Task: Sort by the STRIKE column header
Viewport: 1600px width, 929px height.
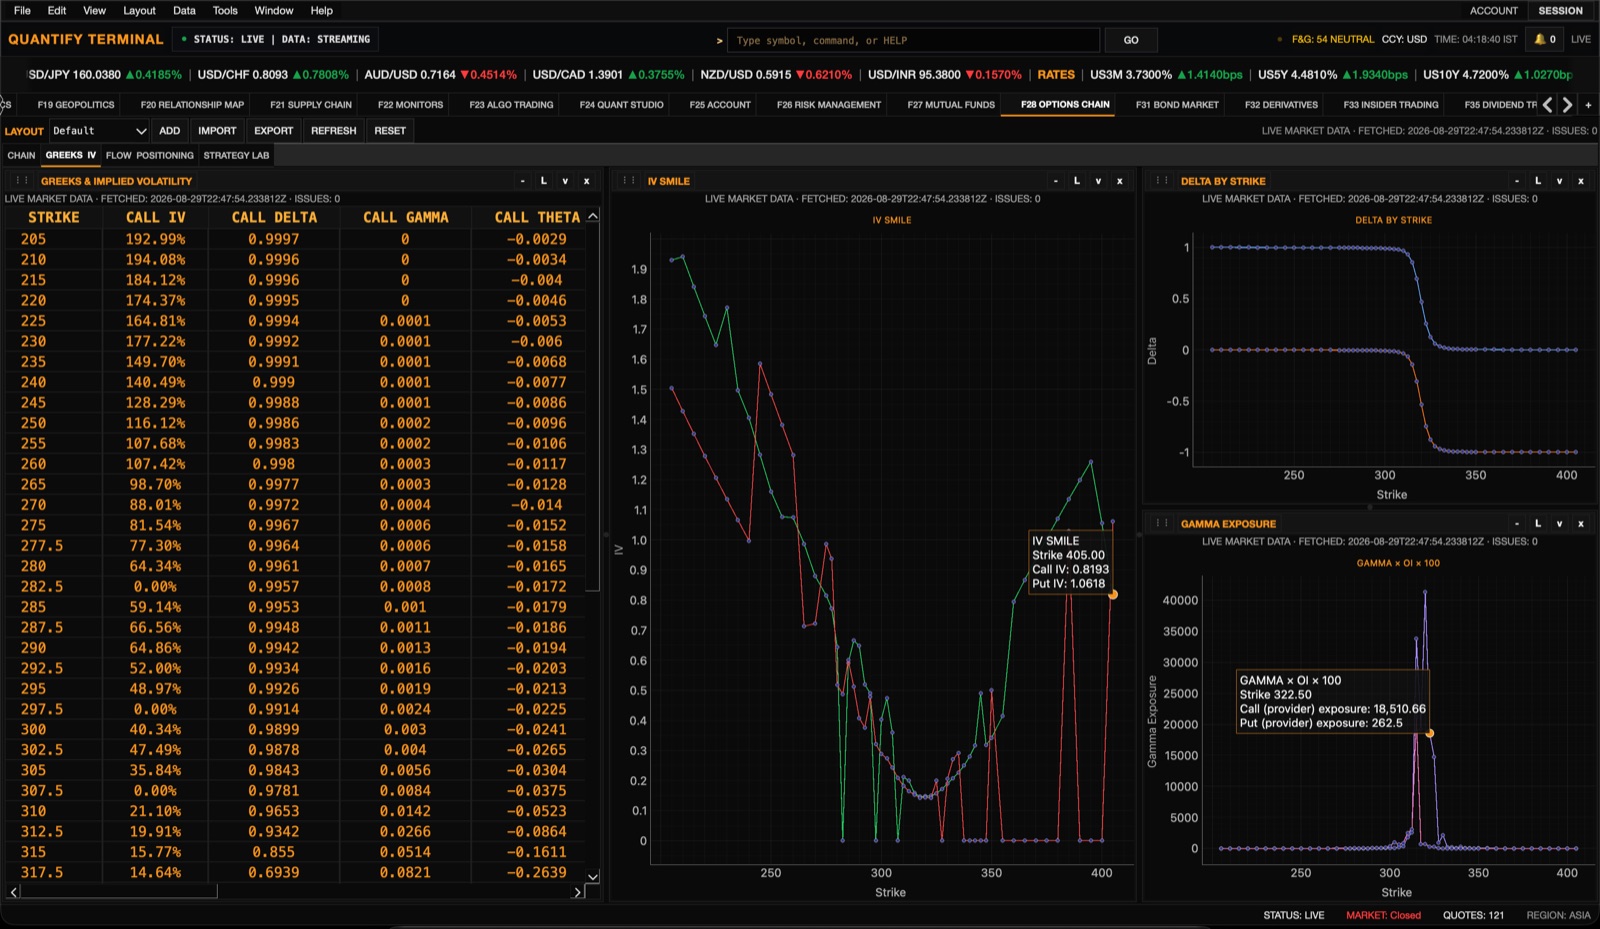Action: [x=53, y=217]
